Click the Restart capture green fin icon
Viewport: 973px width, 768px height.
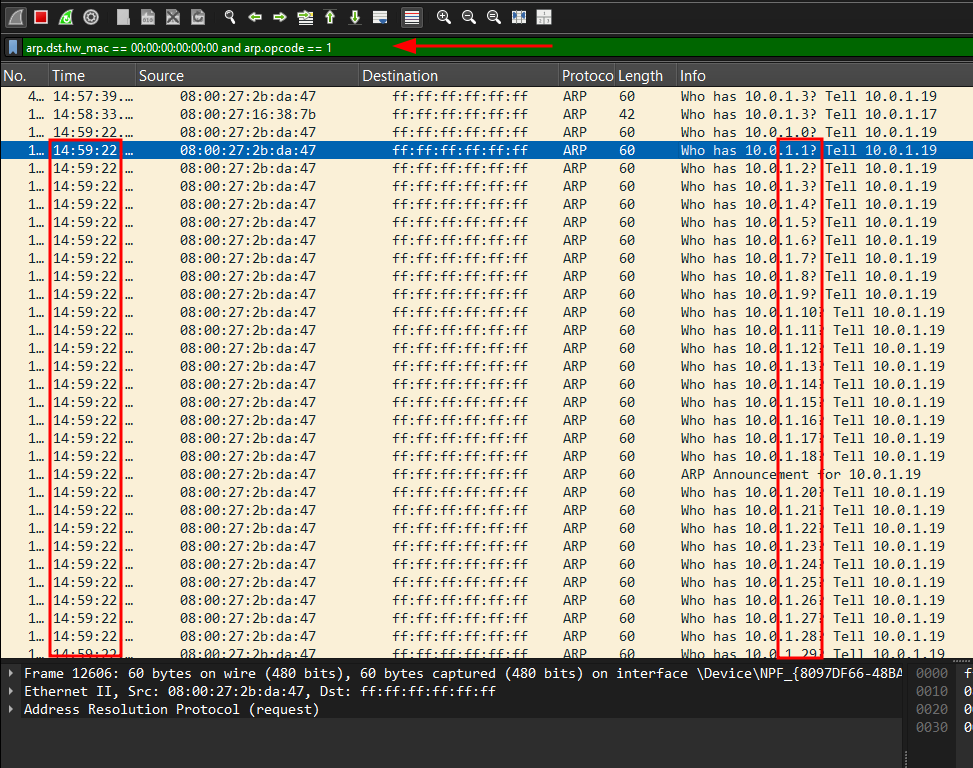click(x=66, y=17)
